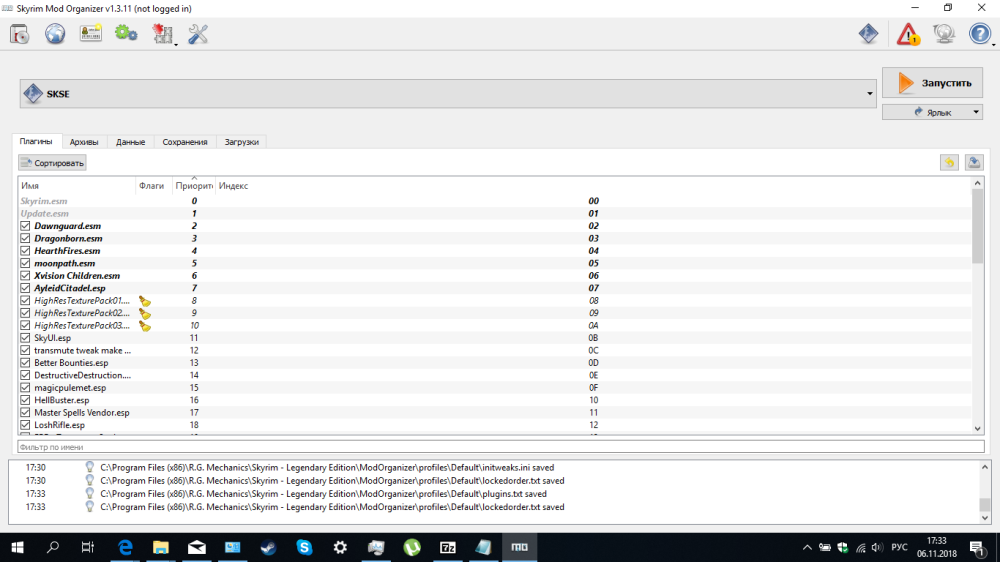This screenshot has width=1000, height=562.
Task: Switch to the Плагины tab
Action: click(36, 142)
